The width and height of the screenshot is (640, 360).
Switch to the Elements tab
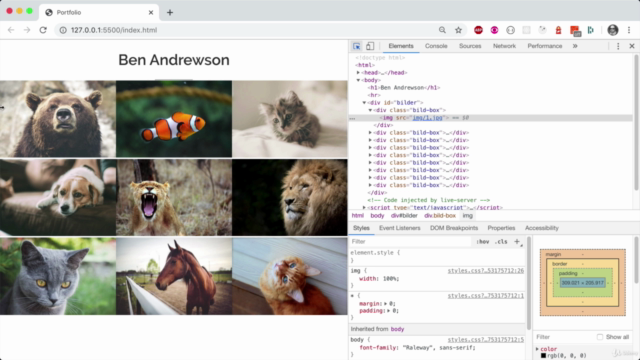[401, 46]
